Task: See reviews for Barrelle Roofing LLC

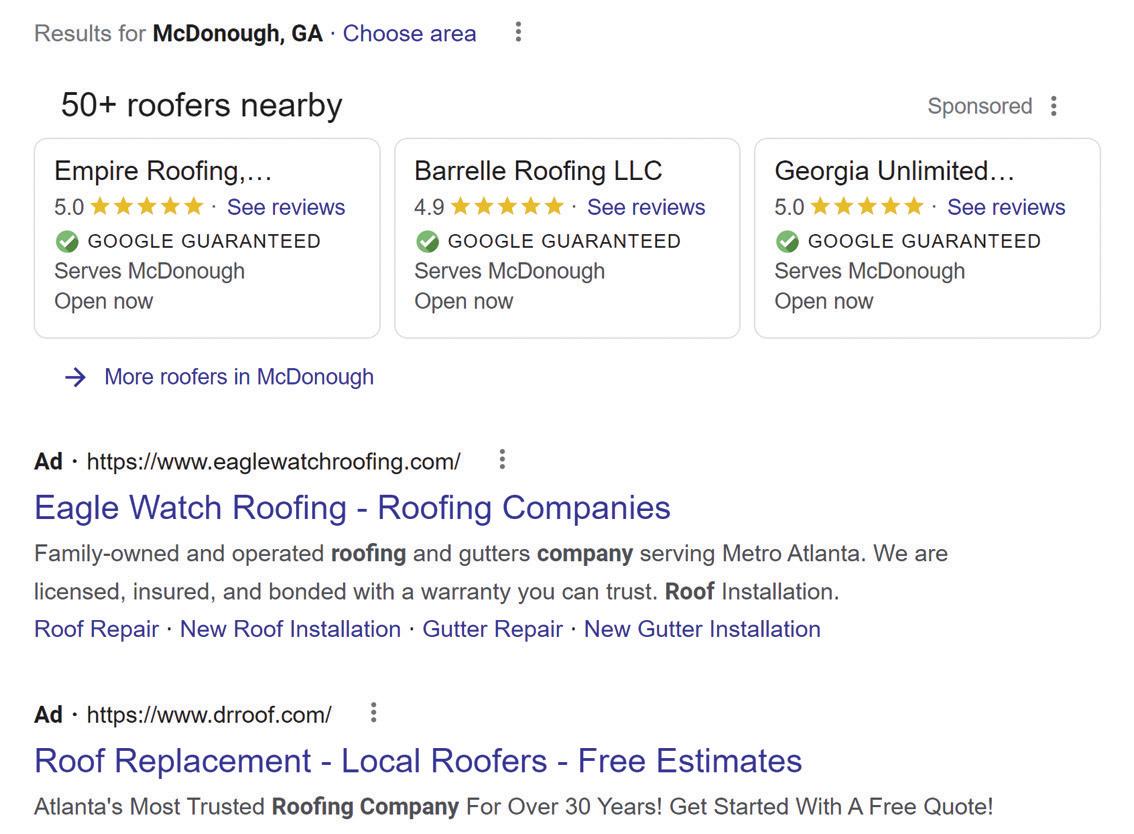Action: [645, 207]
